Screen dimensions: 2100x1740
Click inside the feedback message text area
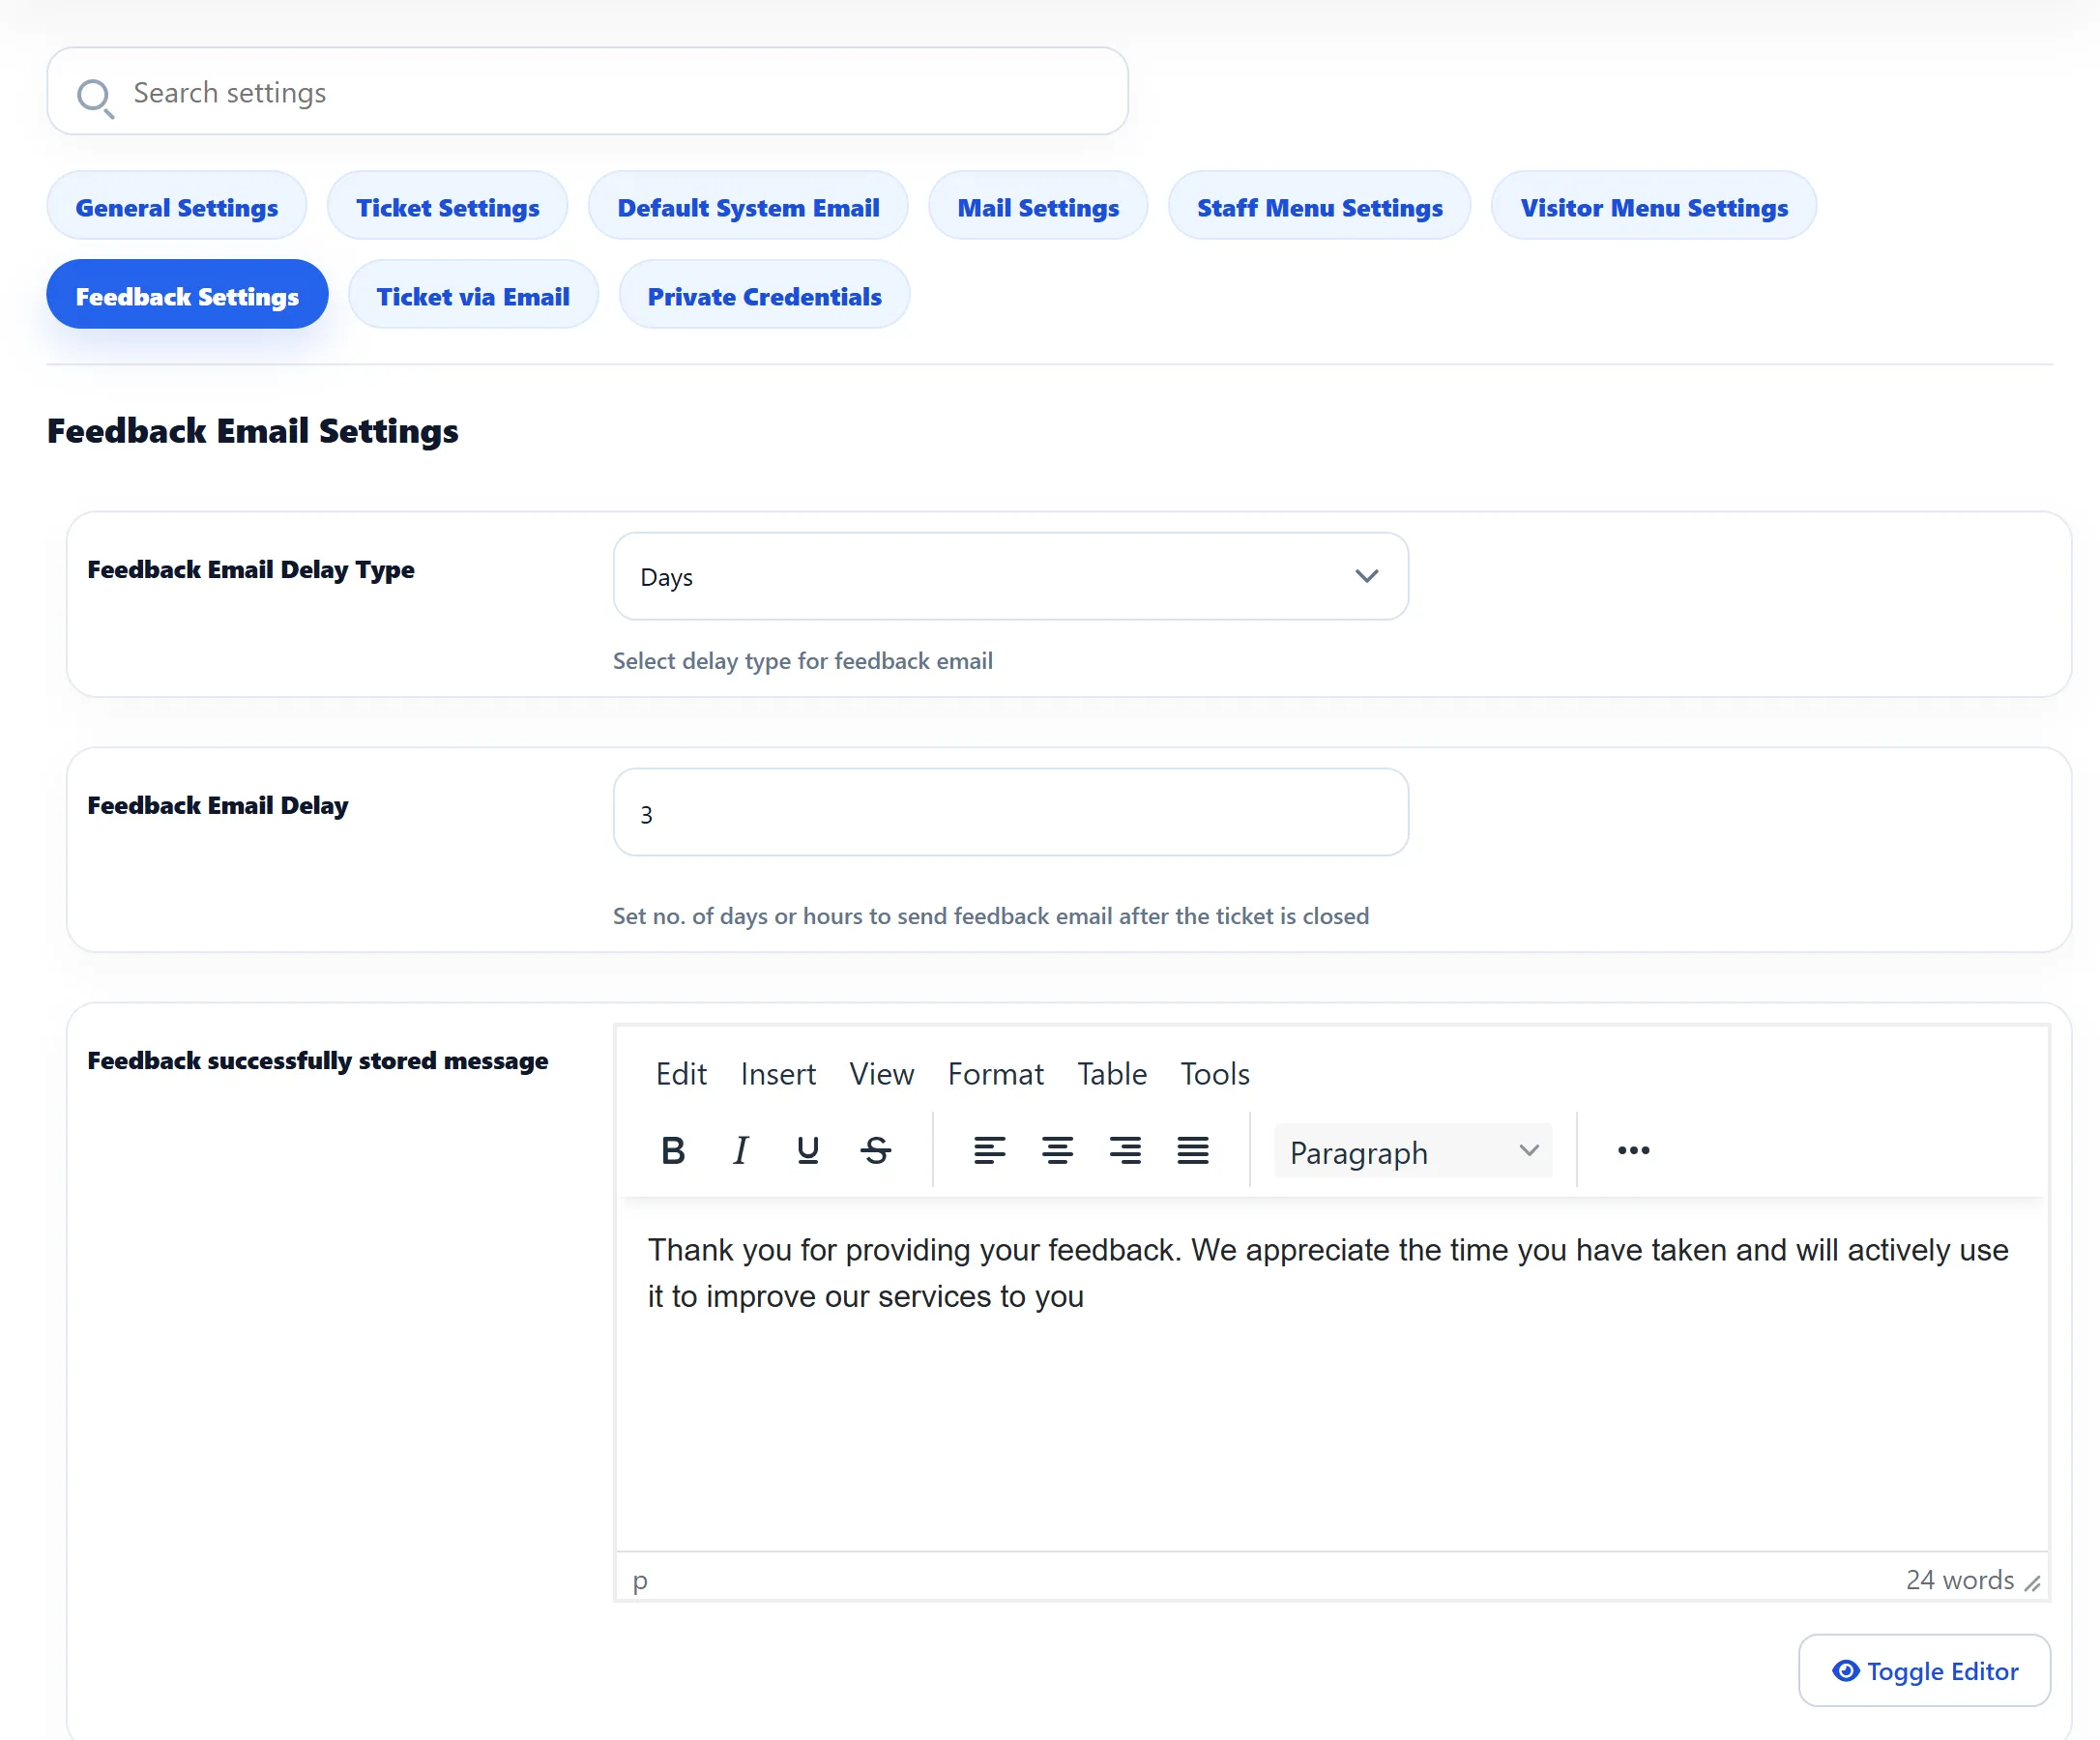1331,1375
